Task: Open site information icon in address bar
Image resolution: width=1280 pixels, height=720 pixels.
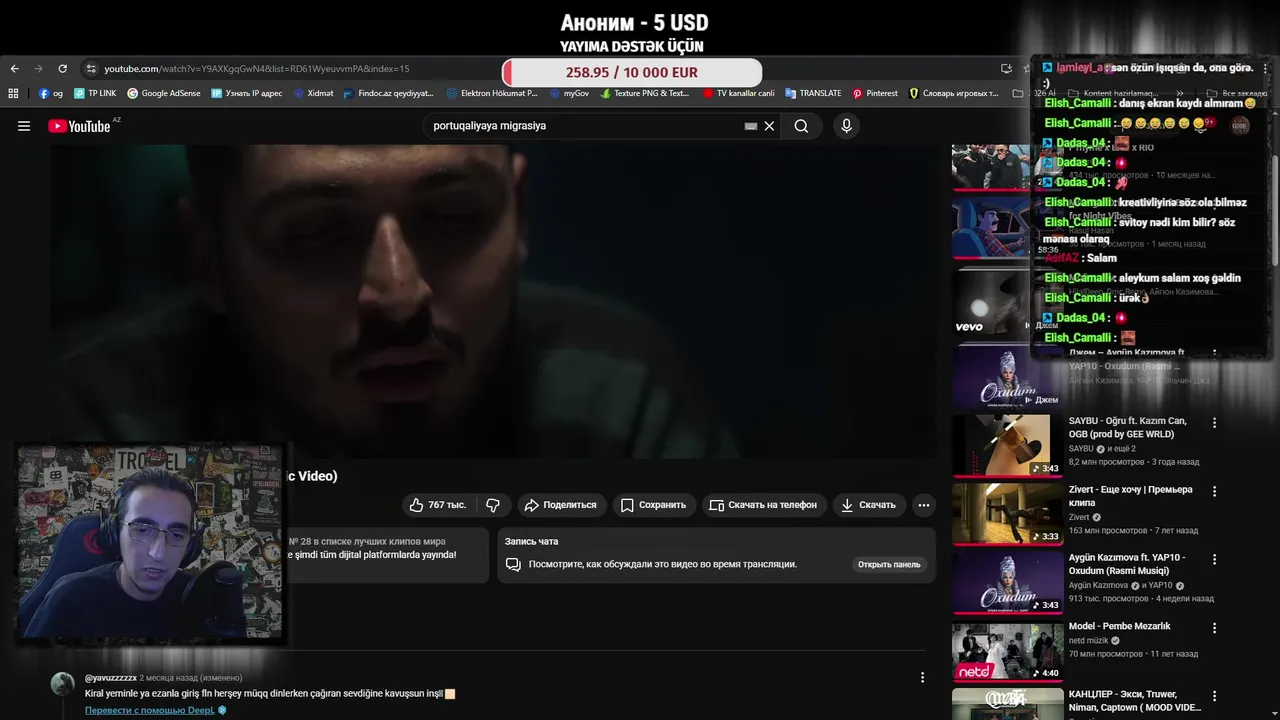Action: [x=91, y=69]
